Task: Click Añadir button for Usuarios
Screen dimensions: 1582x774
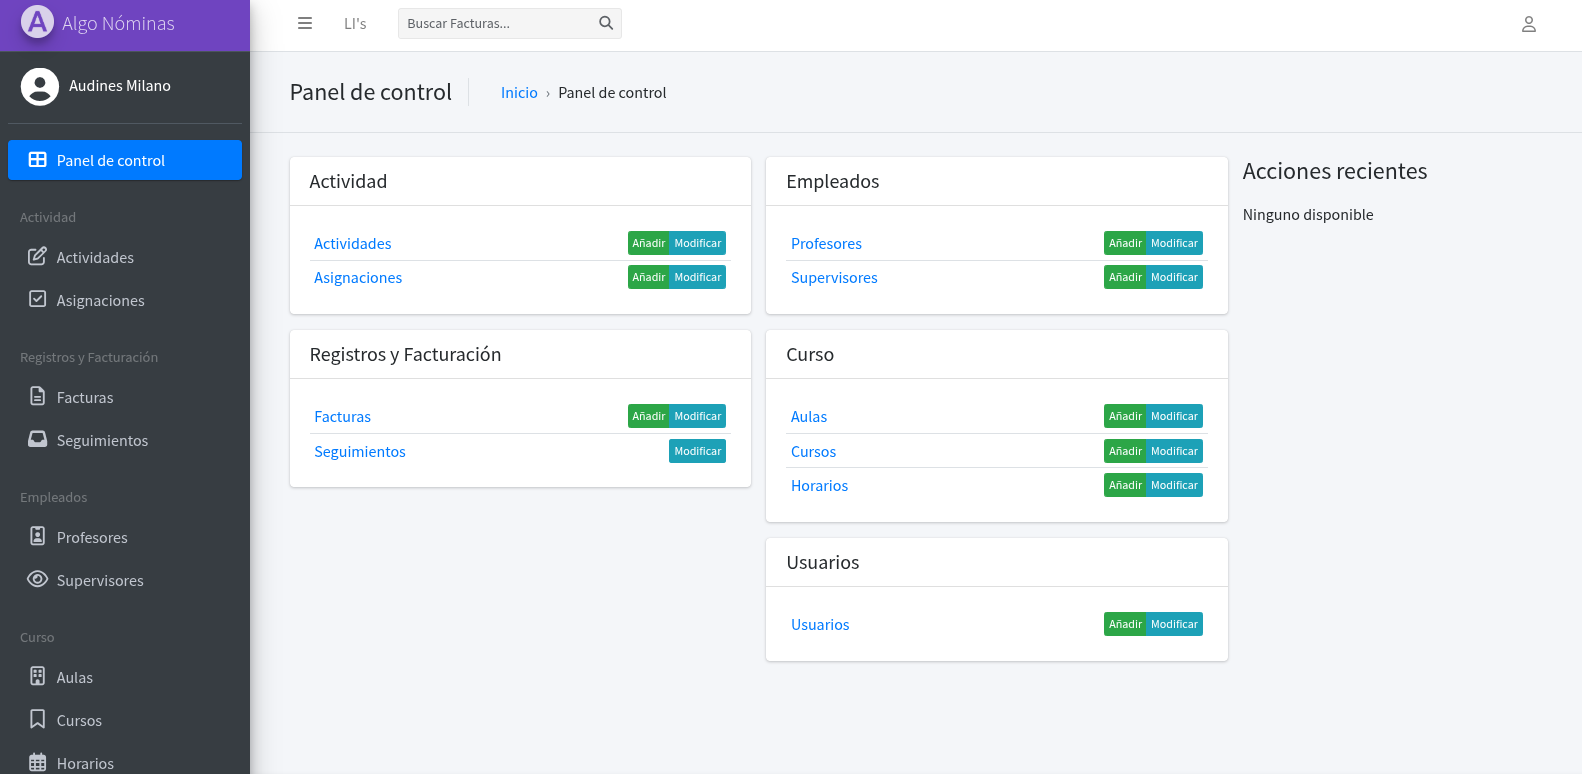Action: 1125,624
